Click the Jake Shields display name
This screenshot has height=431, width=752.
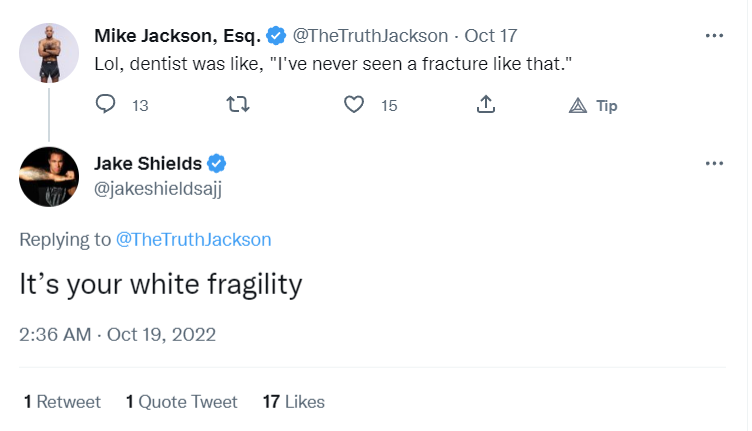[x=148, y=163]
